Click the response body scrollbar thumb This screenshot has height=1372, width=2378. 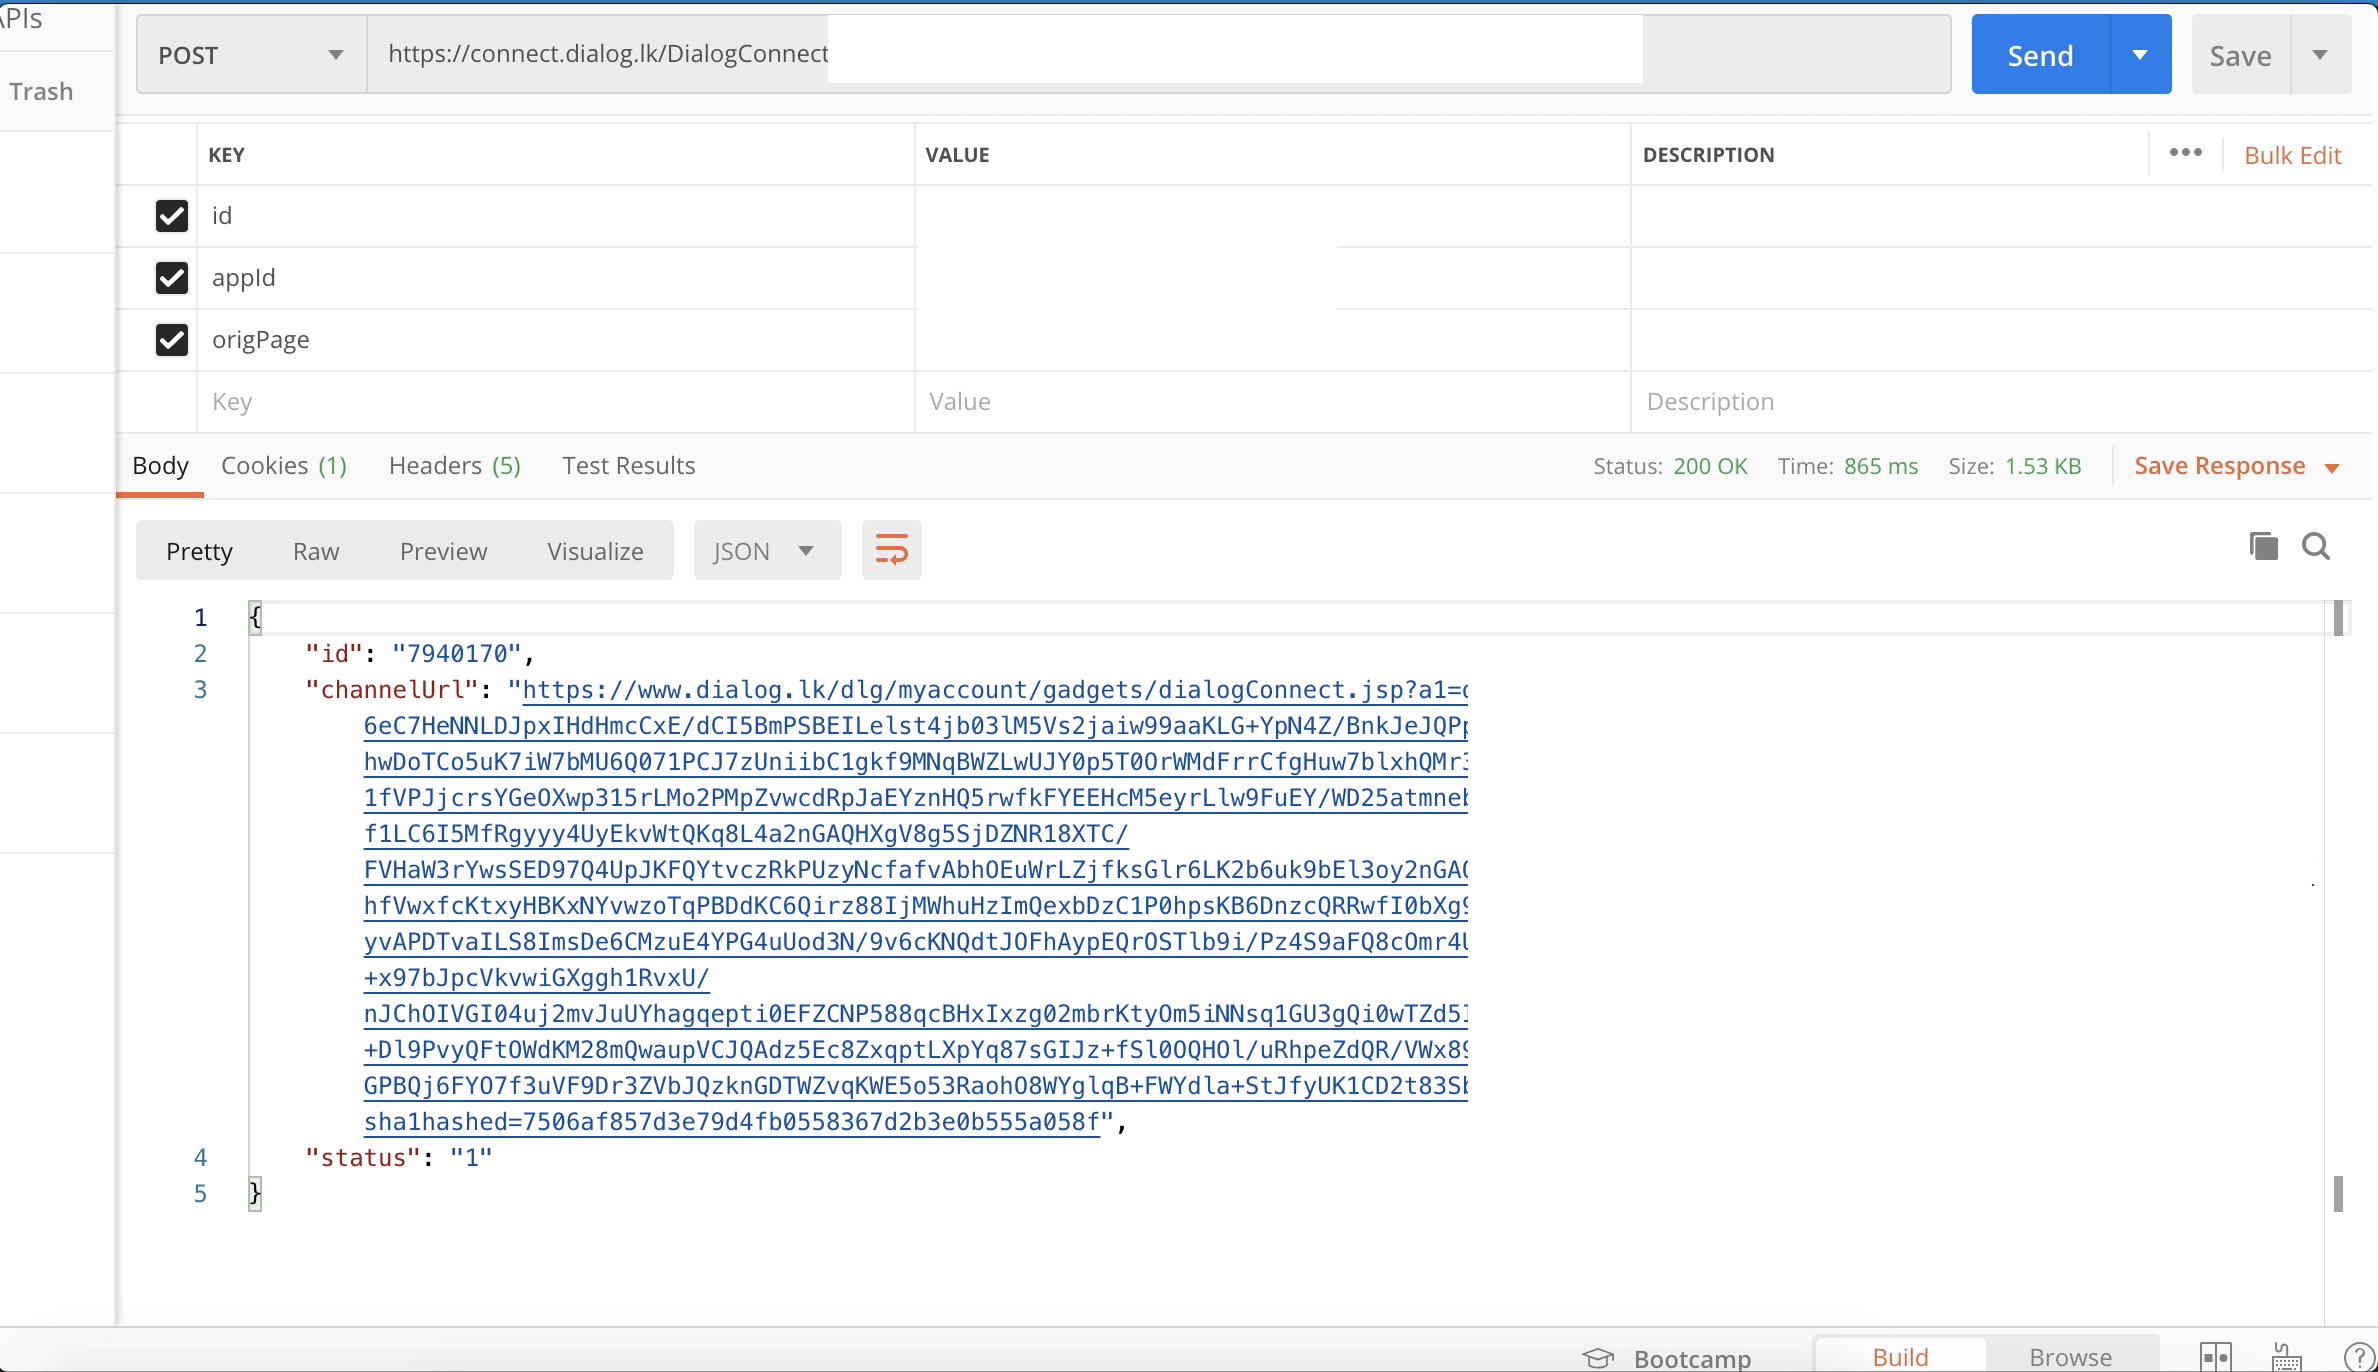[x=2338, y=618]
